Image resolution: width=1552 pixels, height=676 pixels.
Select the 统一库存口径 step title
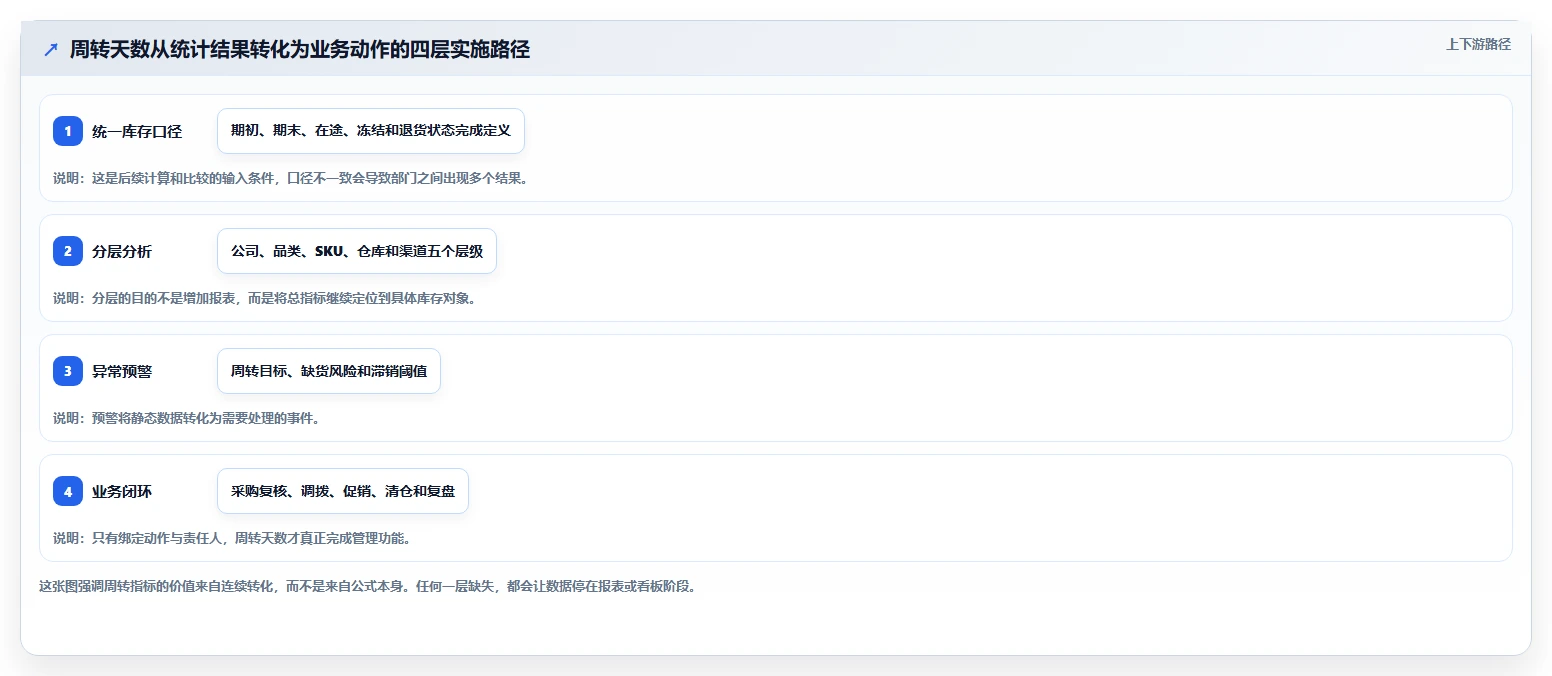tap(137, 131)
